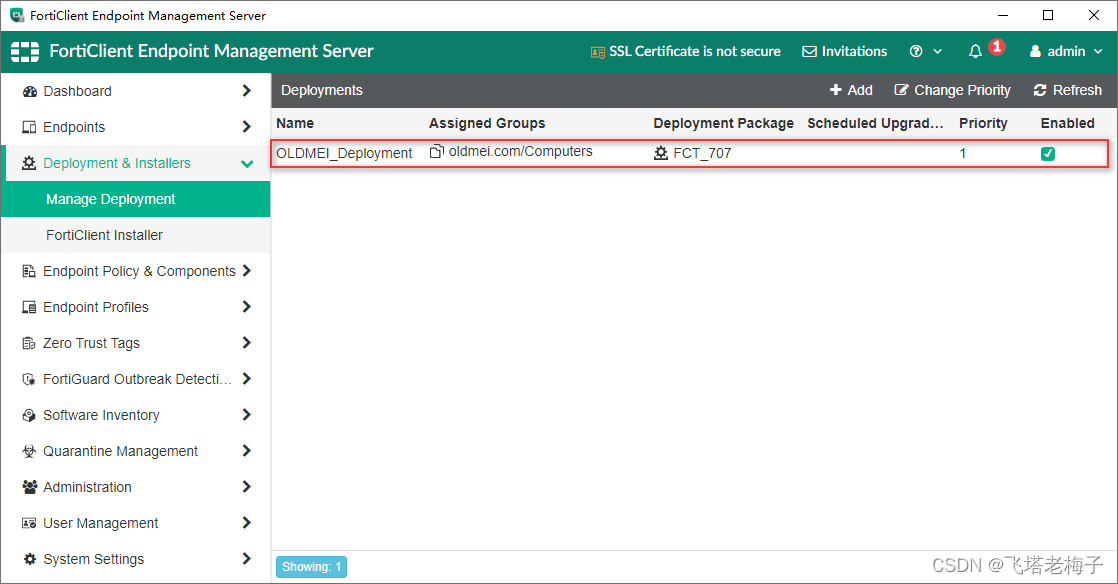The height and width of the screenshot is (584, 1118).
Task: Click the plus icon beside Add
Action: (836, 90)
